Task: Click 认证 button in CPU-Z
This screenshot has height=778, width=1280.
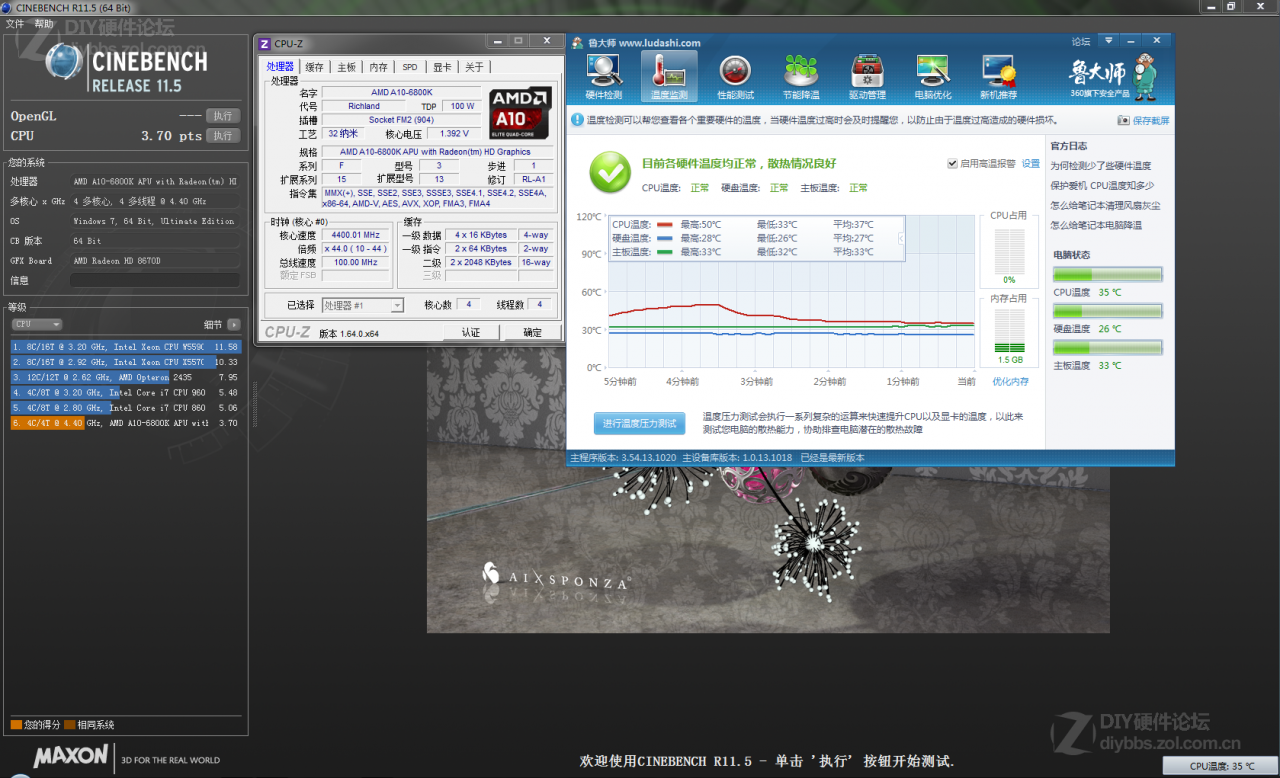Action: pyautogui.click(x=470, y=332)
